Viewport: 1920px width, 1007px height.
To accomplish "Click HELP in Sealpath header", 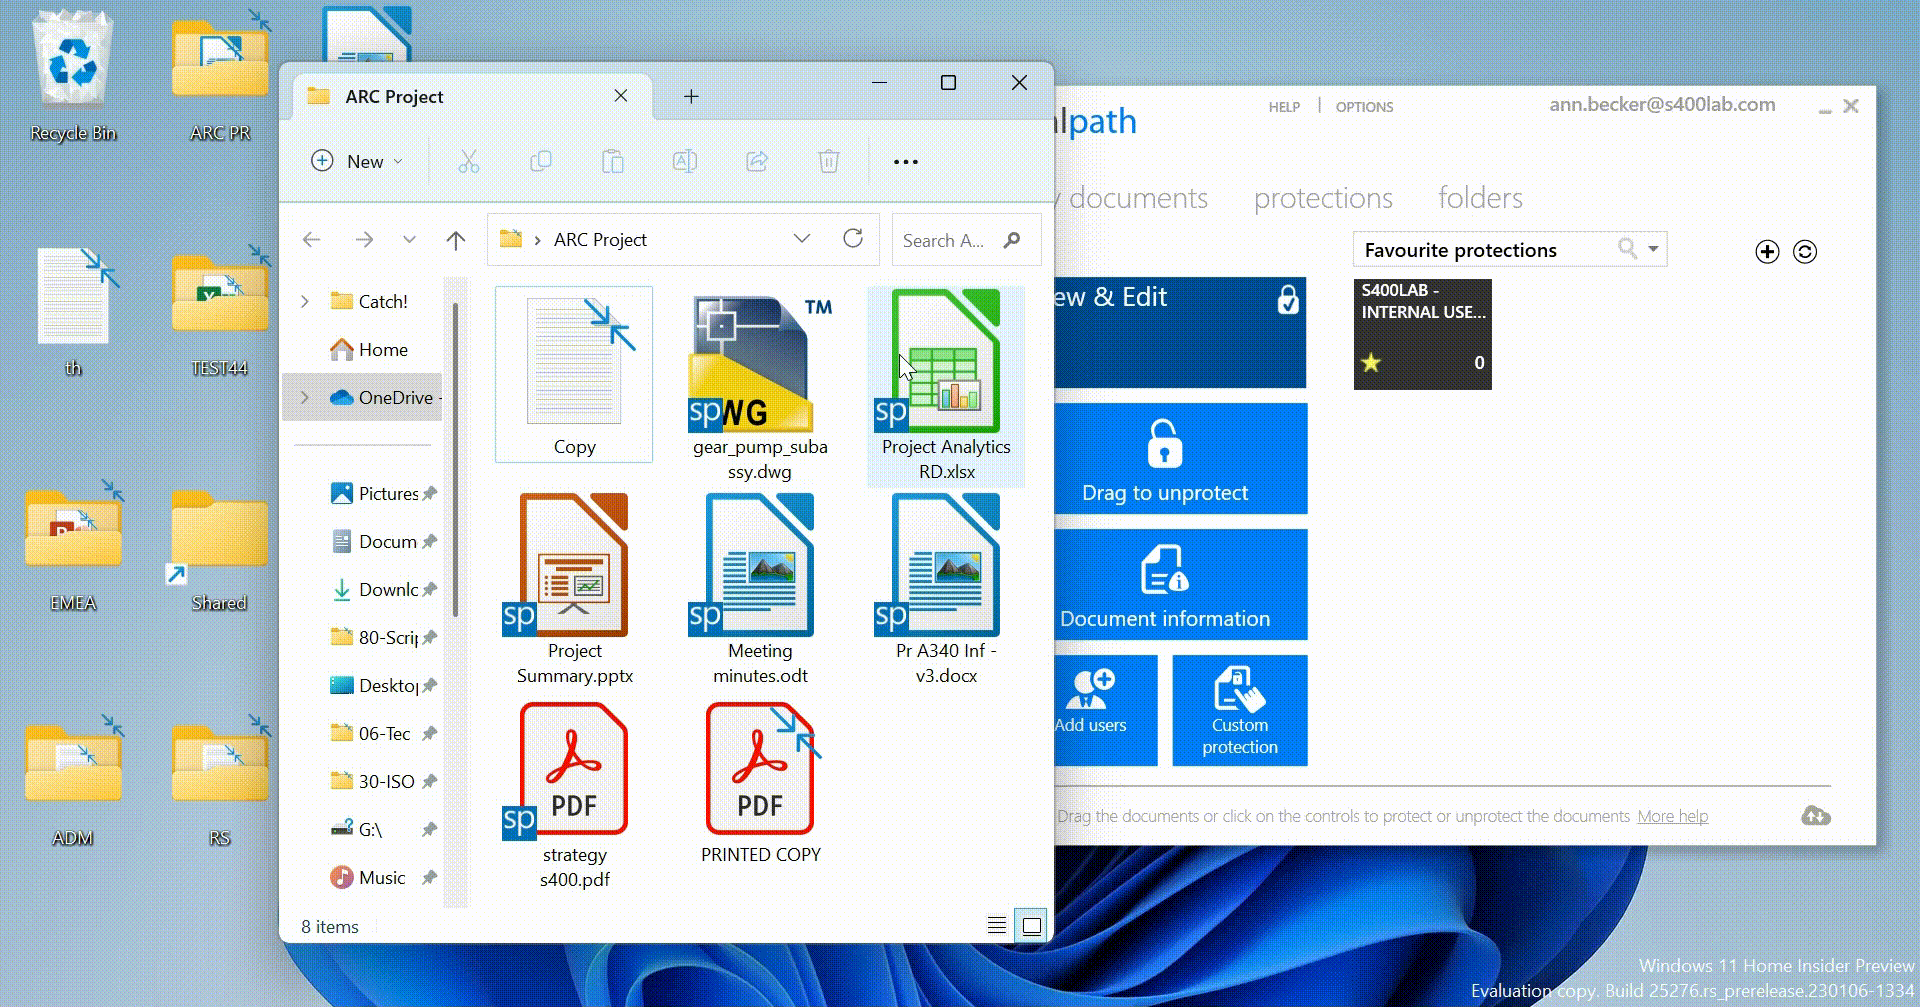I will click(x=1285, y=107).
